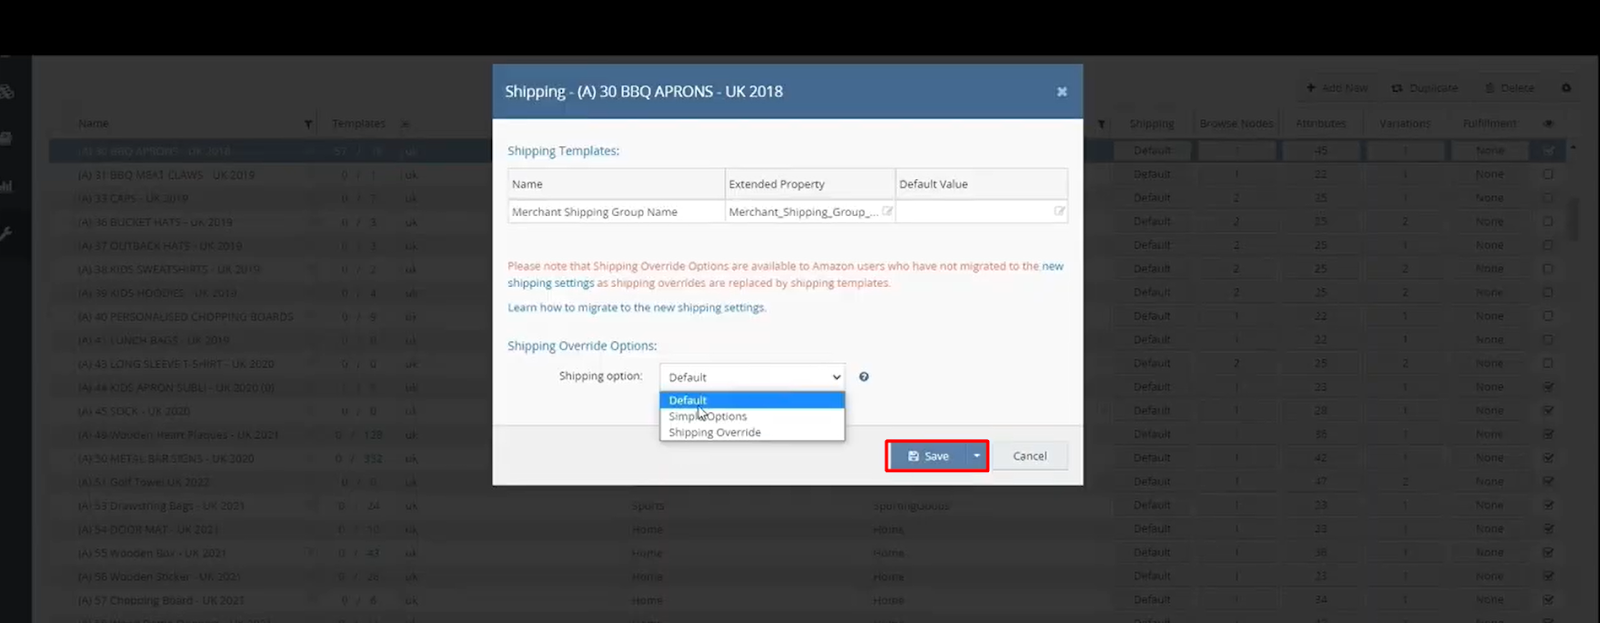Click the scroll-up arrow of the table scrollbar
The height and width of the screenshot is (623, 1600).
pyautogui.click(x=1574, y=148)
